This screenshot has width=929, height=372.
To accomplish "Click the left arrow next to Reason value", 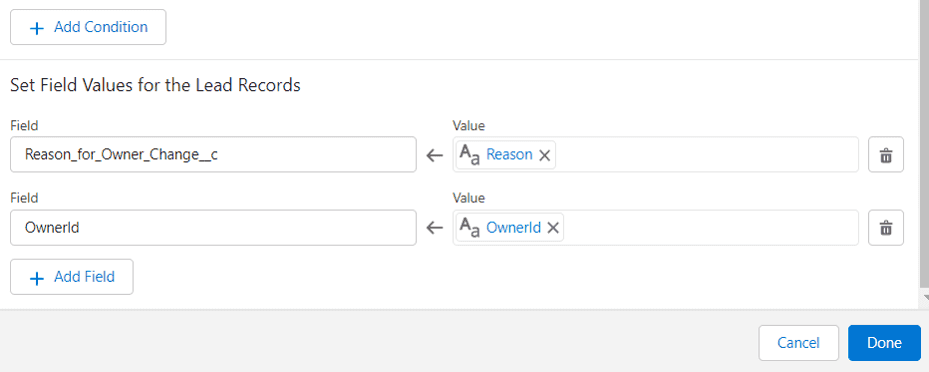I will click(x=435, y=156).
